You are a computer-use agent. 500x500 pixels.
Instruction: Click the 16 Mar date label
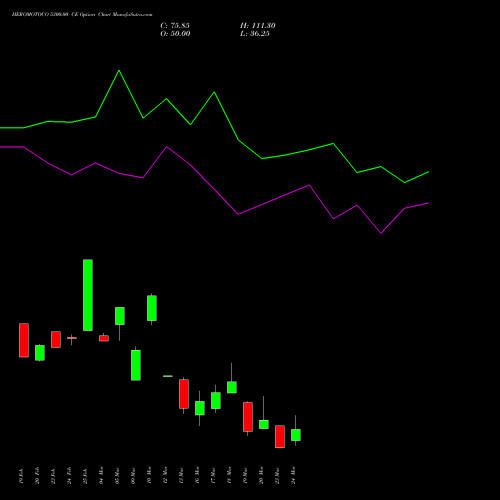coord(197,475)
